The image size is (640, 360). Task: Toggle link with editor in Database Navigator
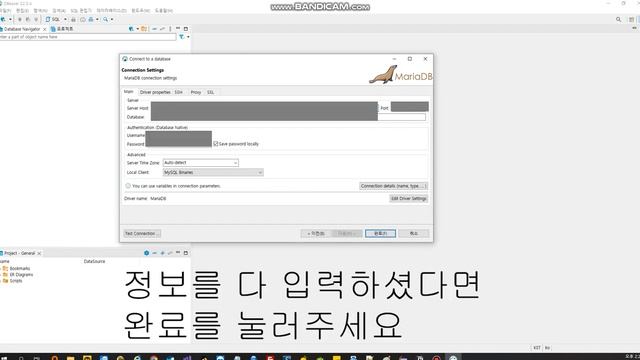coord(162,29)
